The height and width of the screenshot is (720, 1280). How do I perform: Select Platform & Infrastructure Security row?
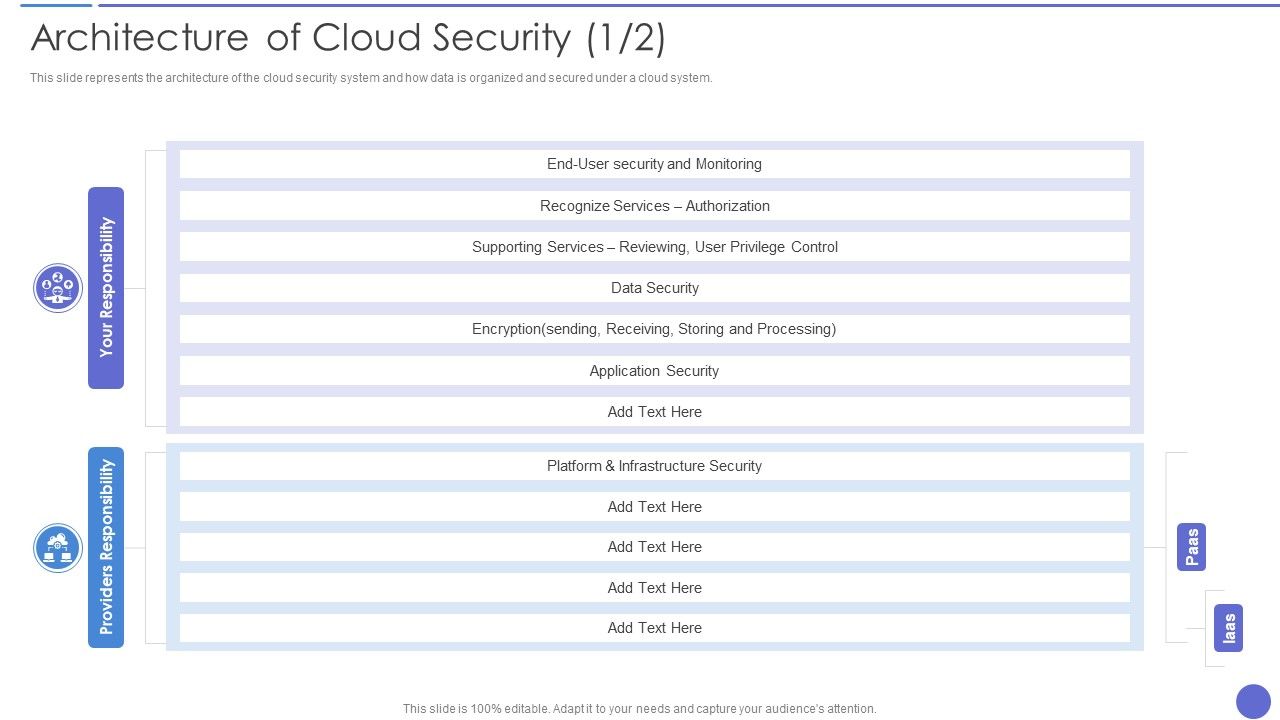point(655,466)
